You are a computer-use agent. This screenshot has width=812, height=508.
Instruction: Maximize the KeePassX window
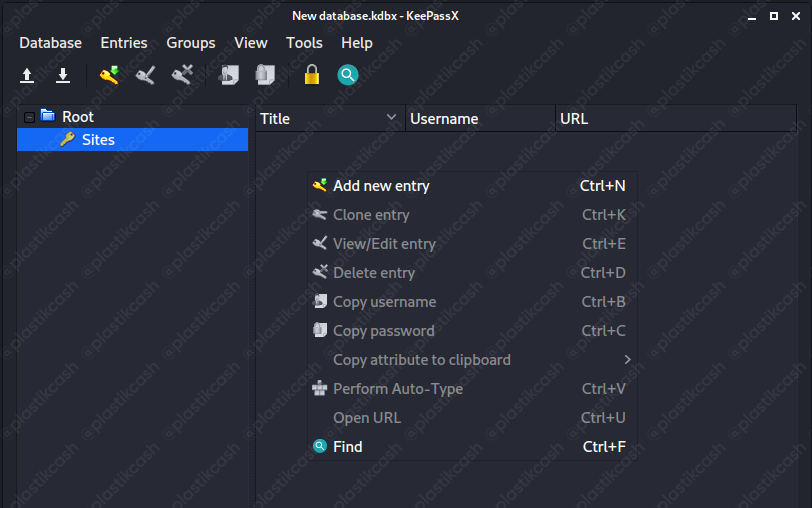(x=774, y=17)
